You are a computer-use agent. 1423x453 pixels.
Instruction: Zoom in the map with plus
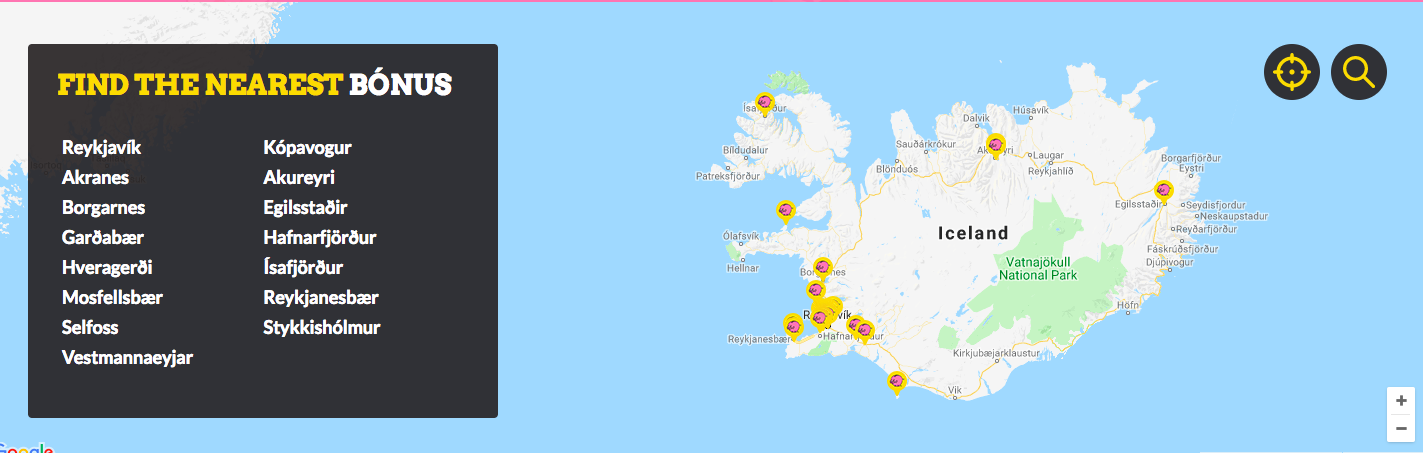(x=1401, y=400)
